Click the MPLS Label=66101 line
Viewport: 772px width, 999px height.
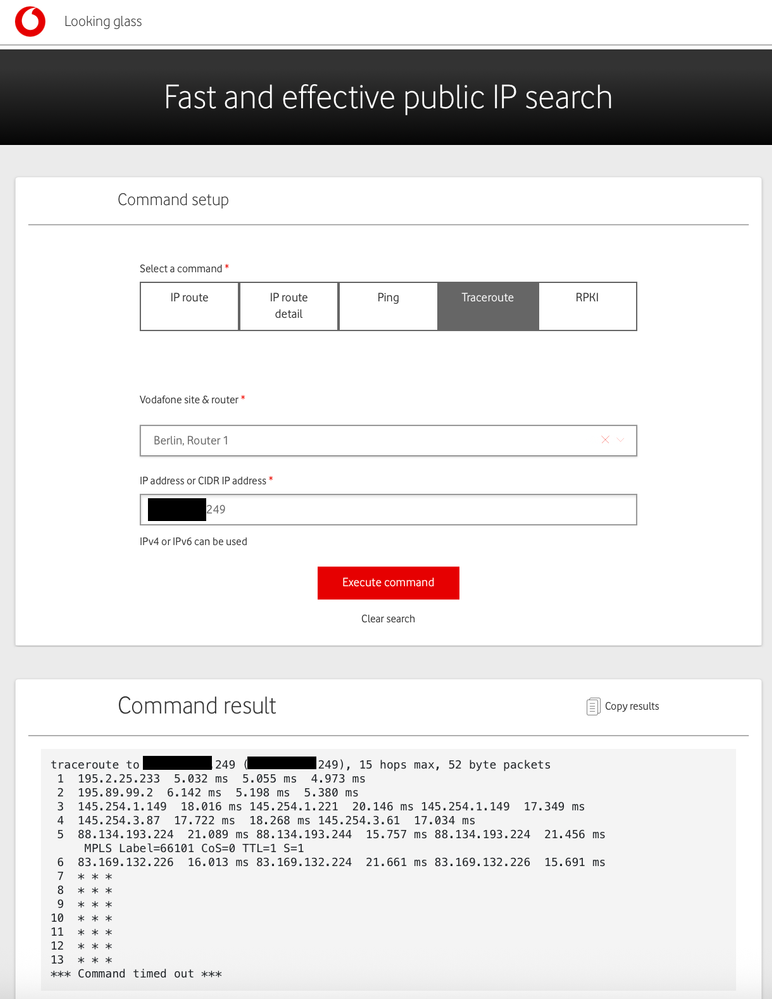click(x=194, y=848)
